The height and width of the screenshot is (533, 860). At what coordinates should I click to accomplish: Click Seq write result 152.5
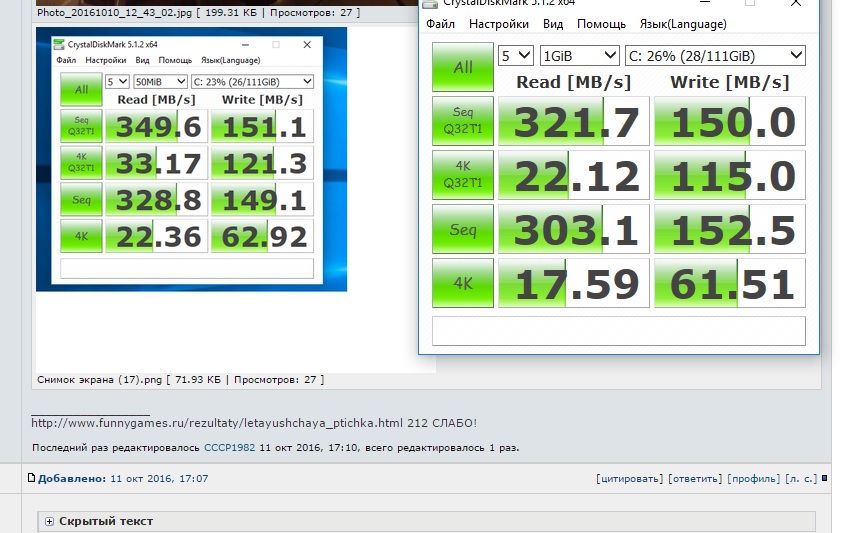click(730, 229)
